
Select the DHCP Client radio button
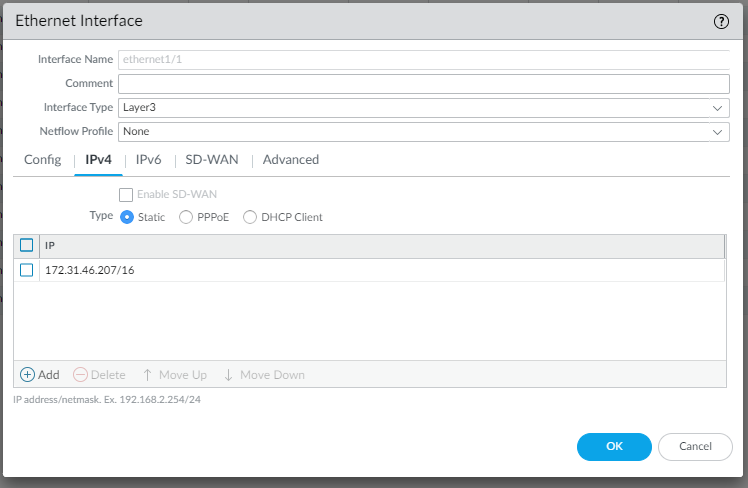tap(250, 217)
